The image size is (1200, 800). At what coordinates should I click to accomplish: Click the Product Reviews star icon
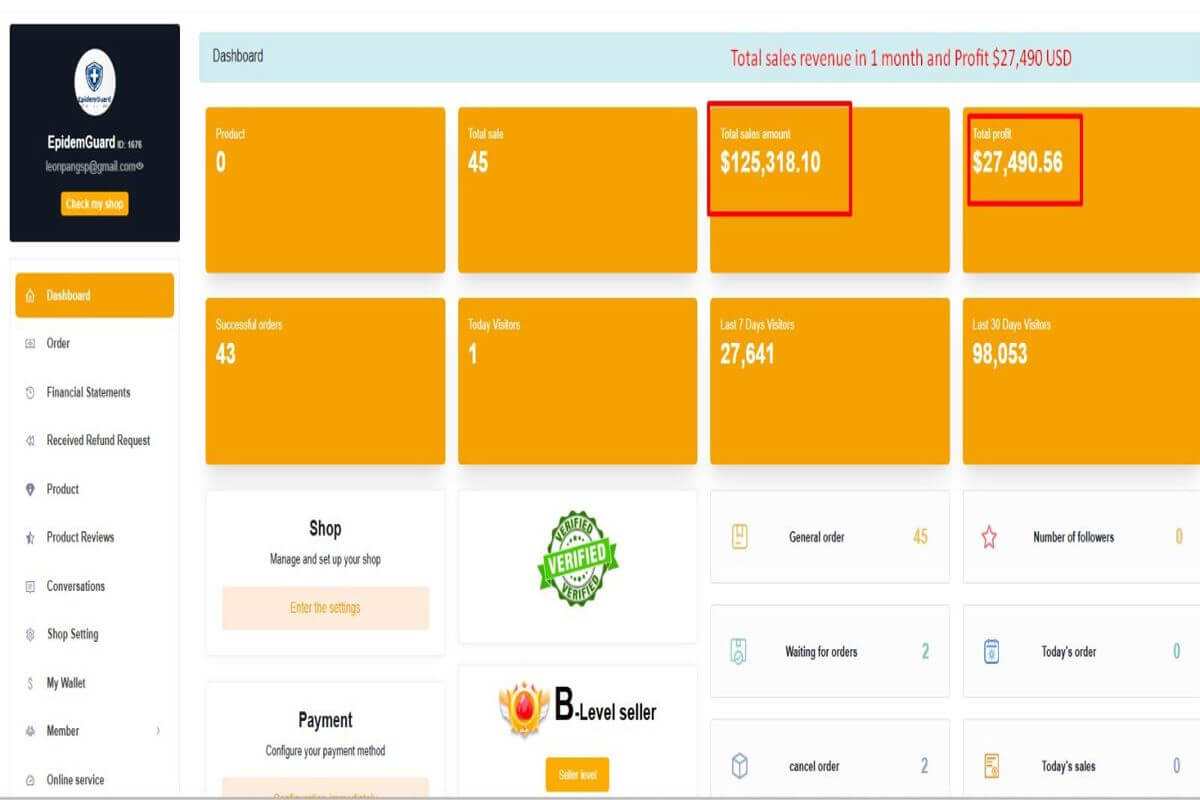(30, 538)
